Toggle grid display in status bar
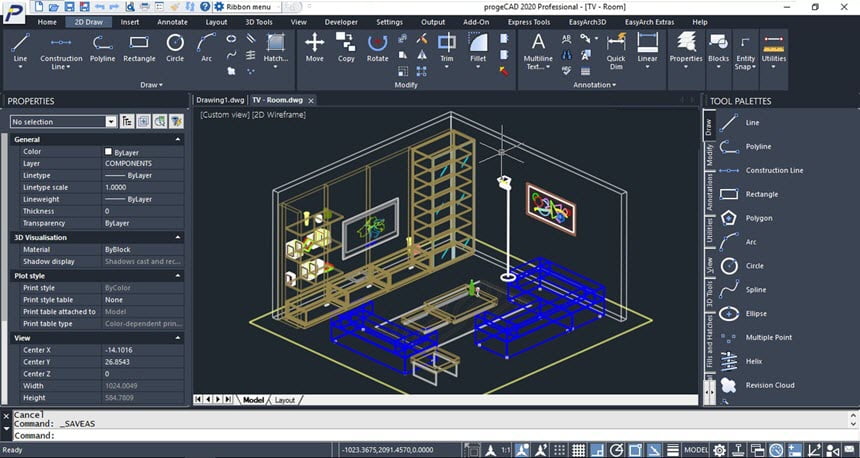 pos(578,450)
